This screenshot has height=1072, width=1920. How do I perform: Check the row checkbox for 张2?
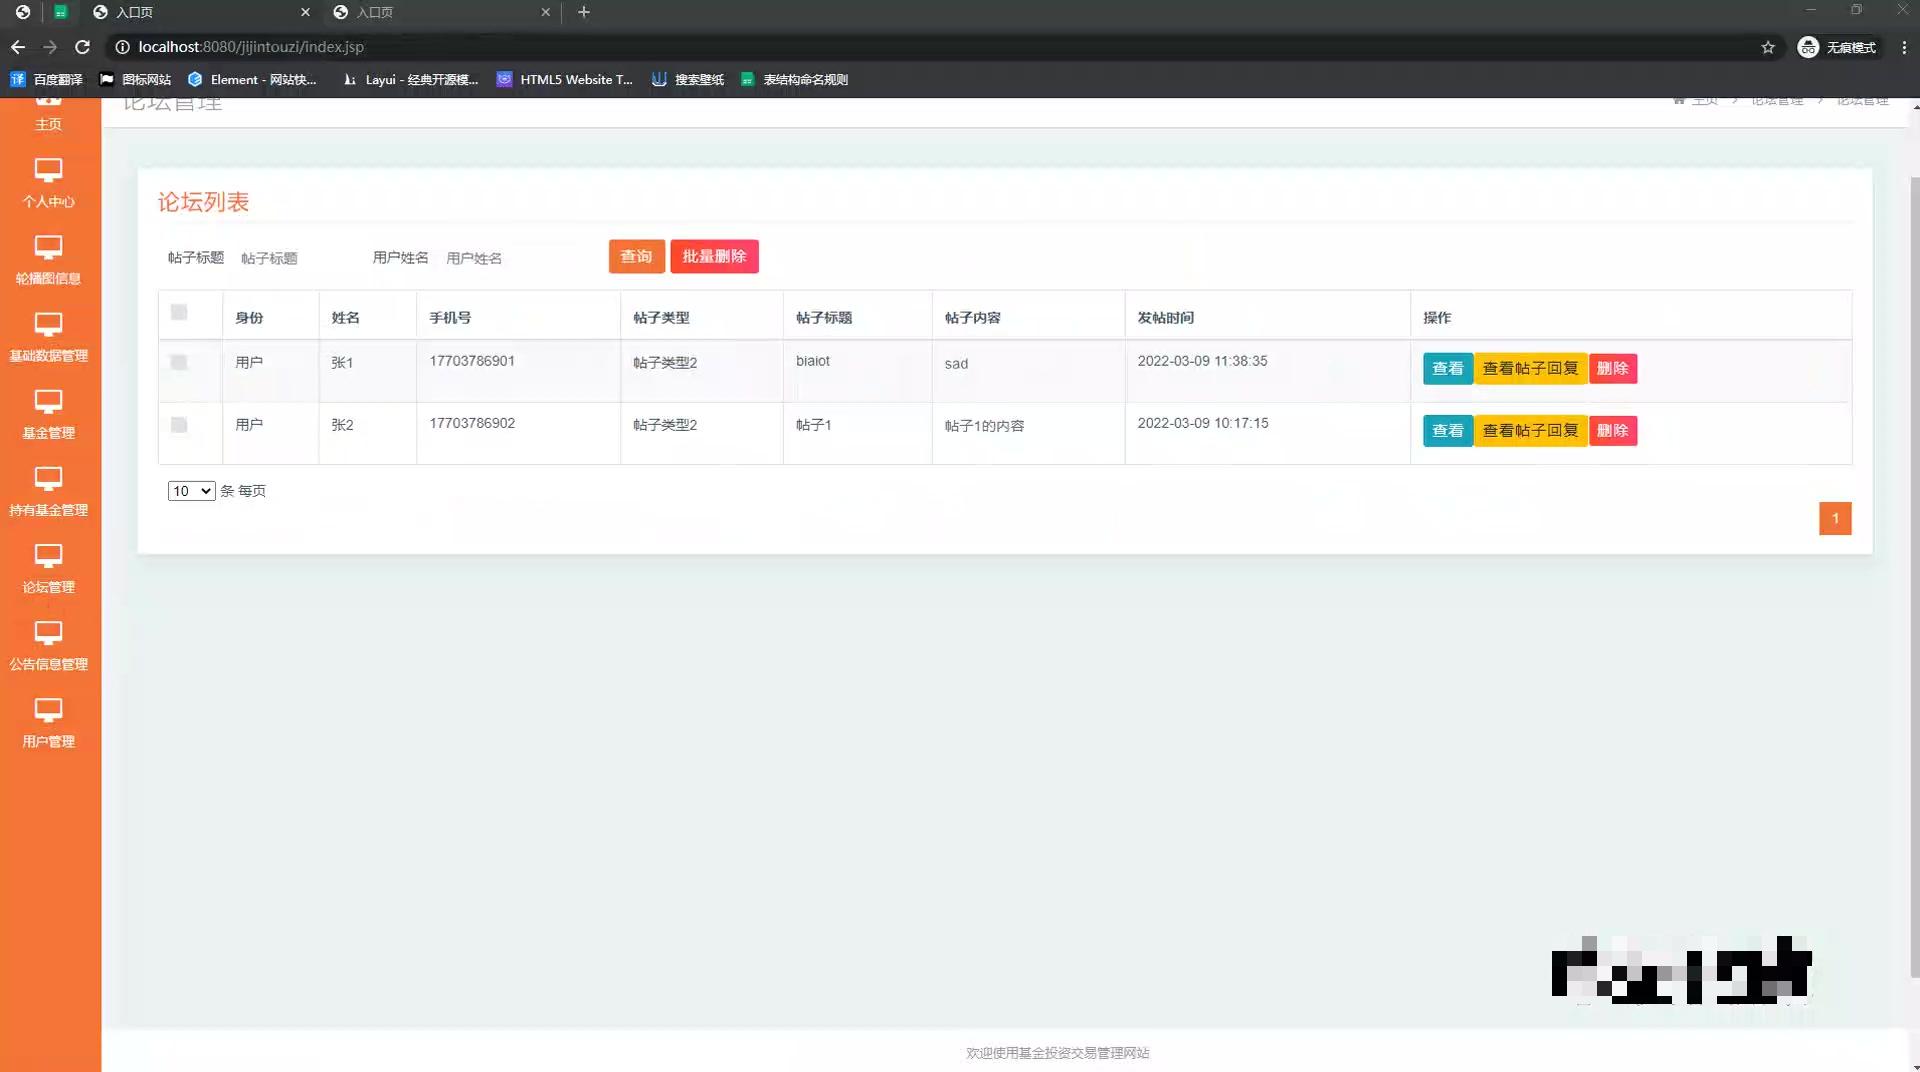point(178,425)
